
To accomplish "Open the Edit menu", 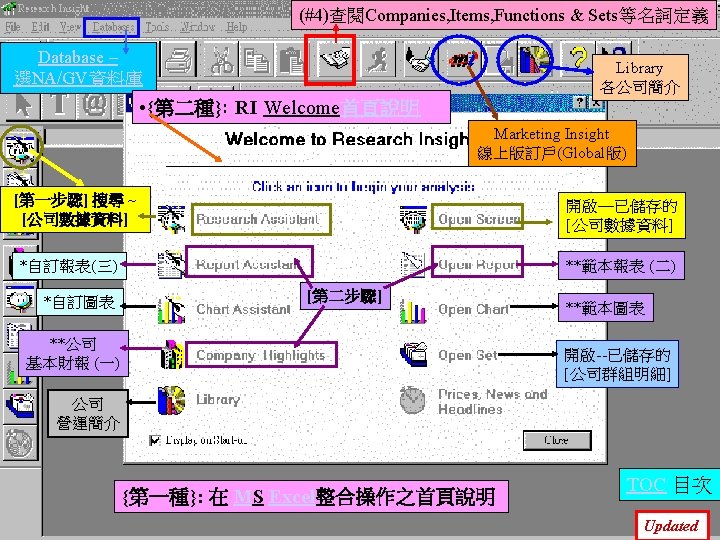I will 40,27.
